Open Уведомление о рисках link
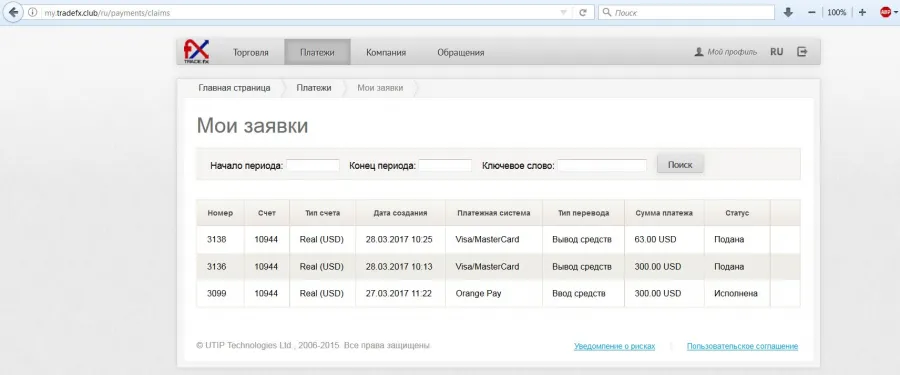The image size is (900, 375). coord(614,346)
